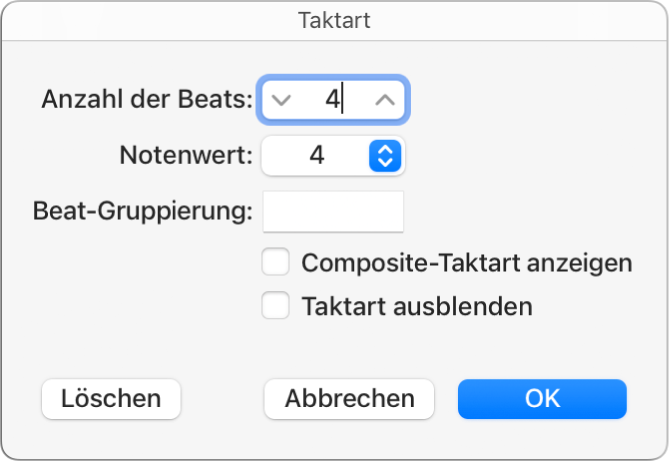
Task: Focus the Beat-Gruppierung text field
Action: coord(332,211)
